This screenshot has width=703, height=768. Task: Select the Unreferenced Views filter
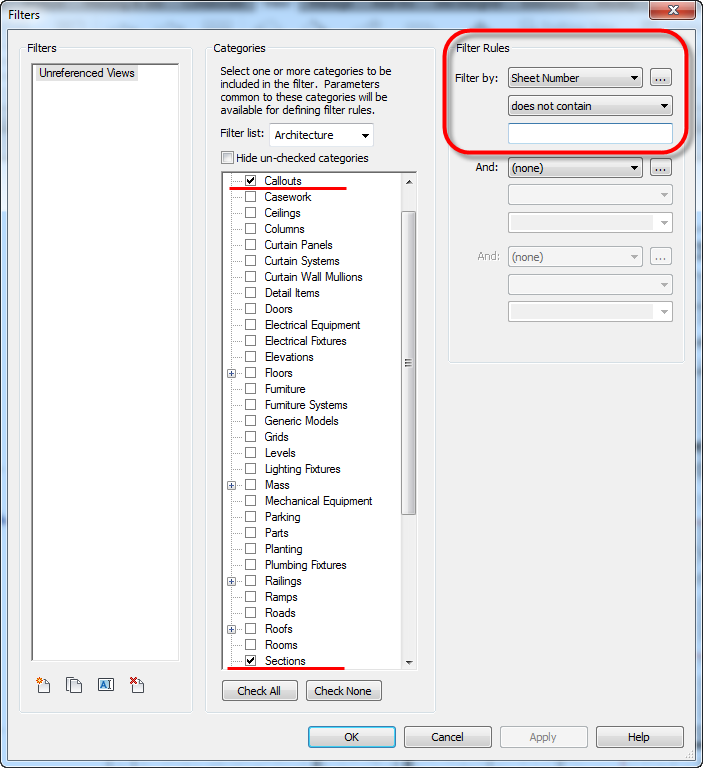87,73
